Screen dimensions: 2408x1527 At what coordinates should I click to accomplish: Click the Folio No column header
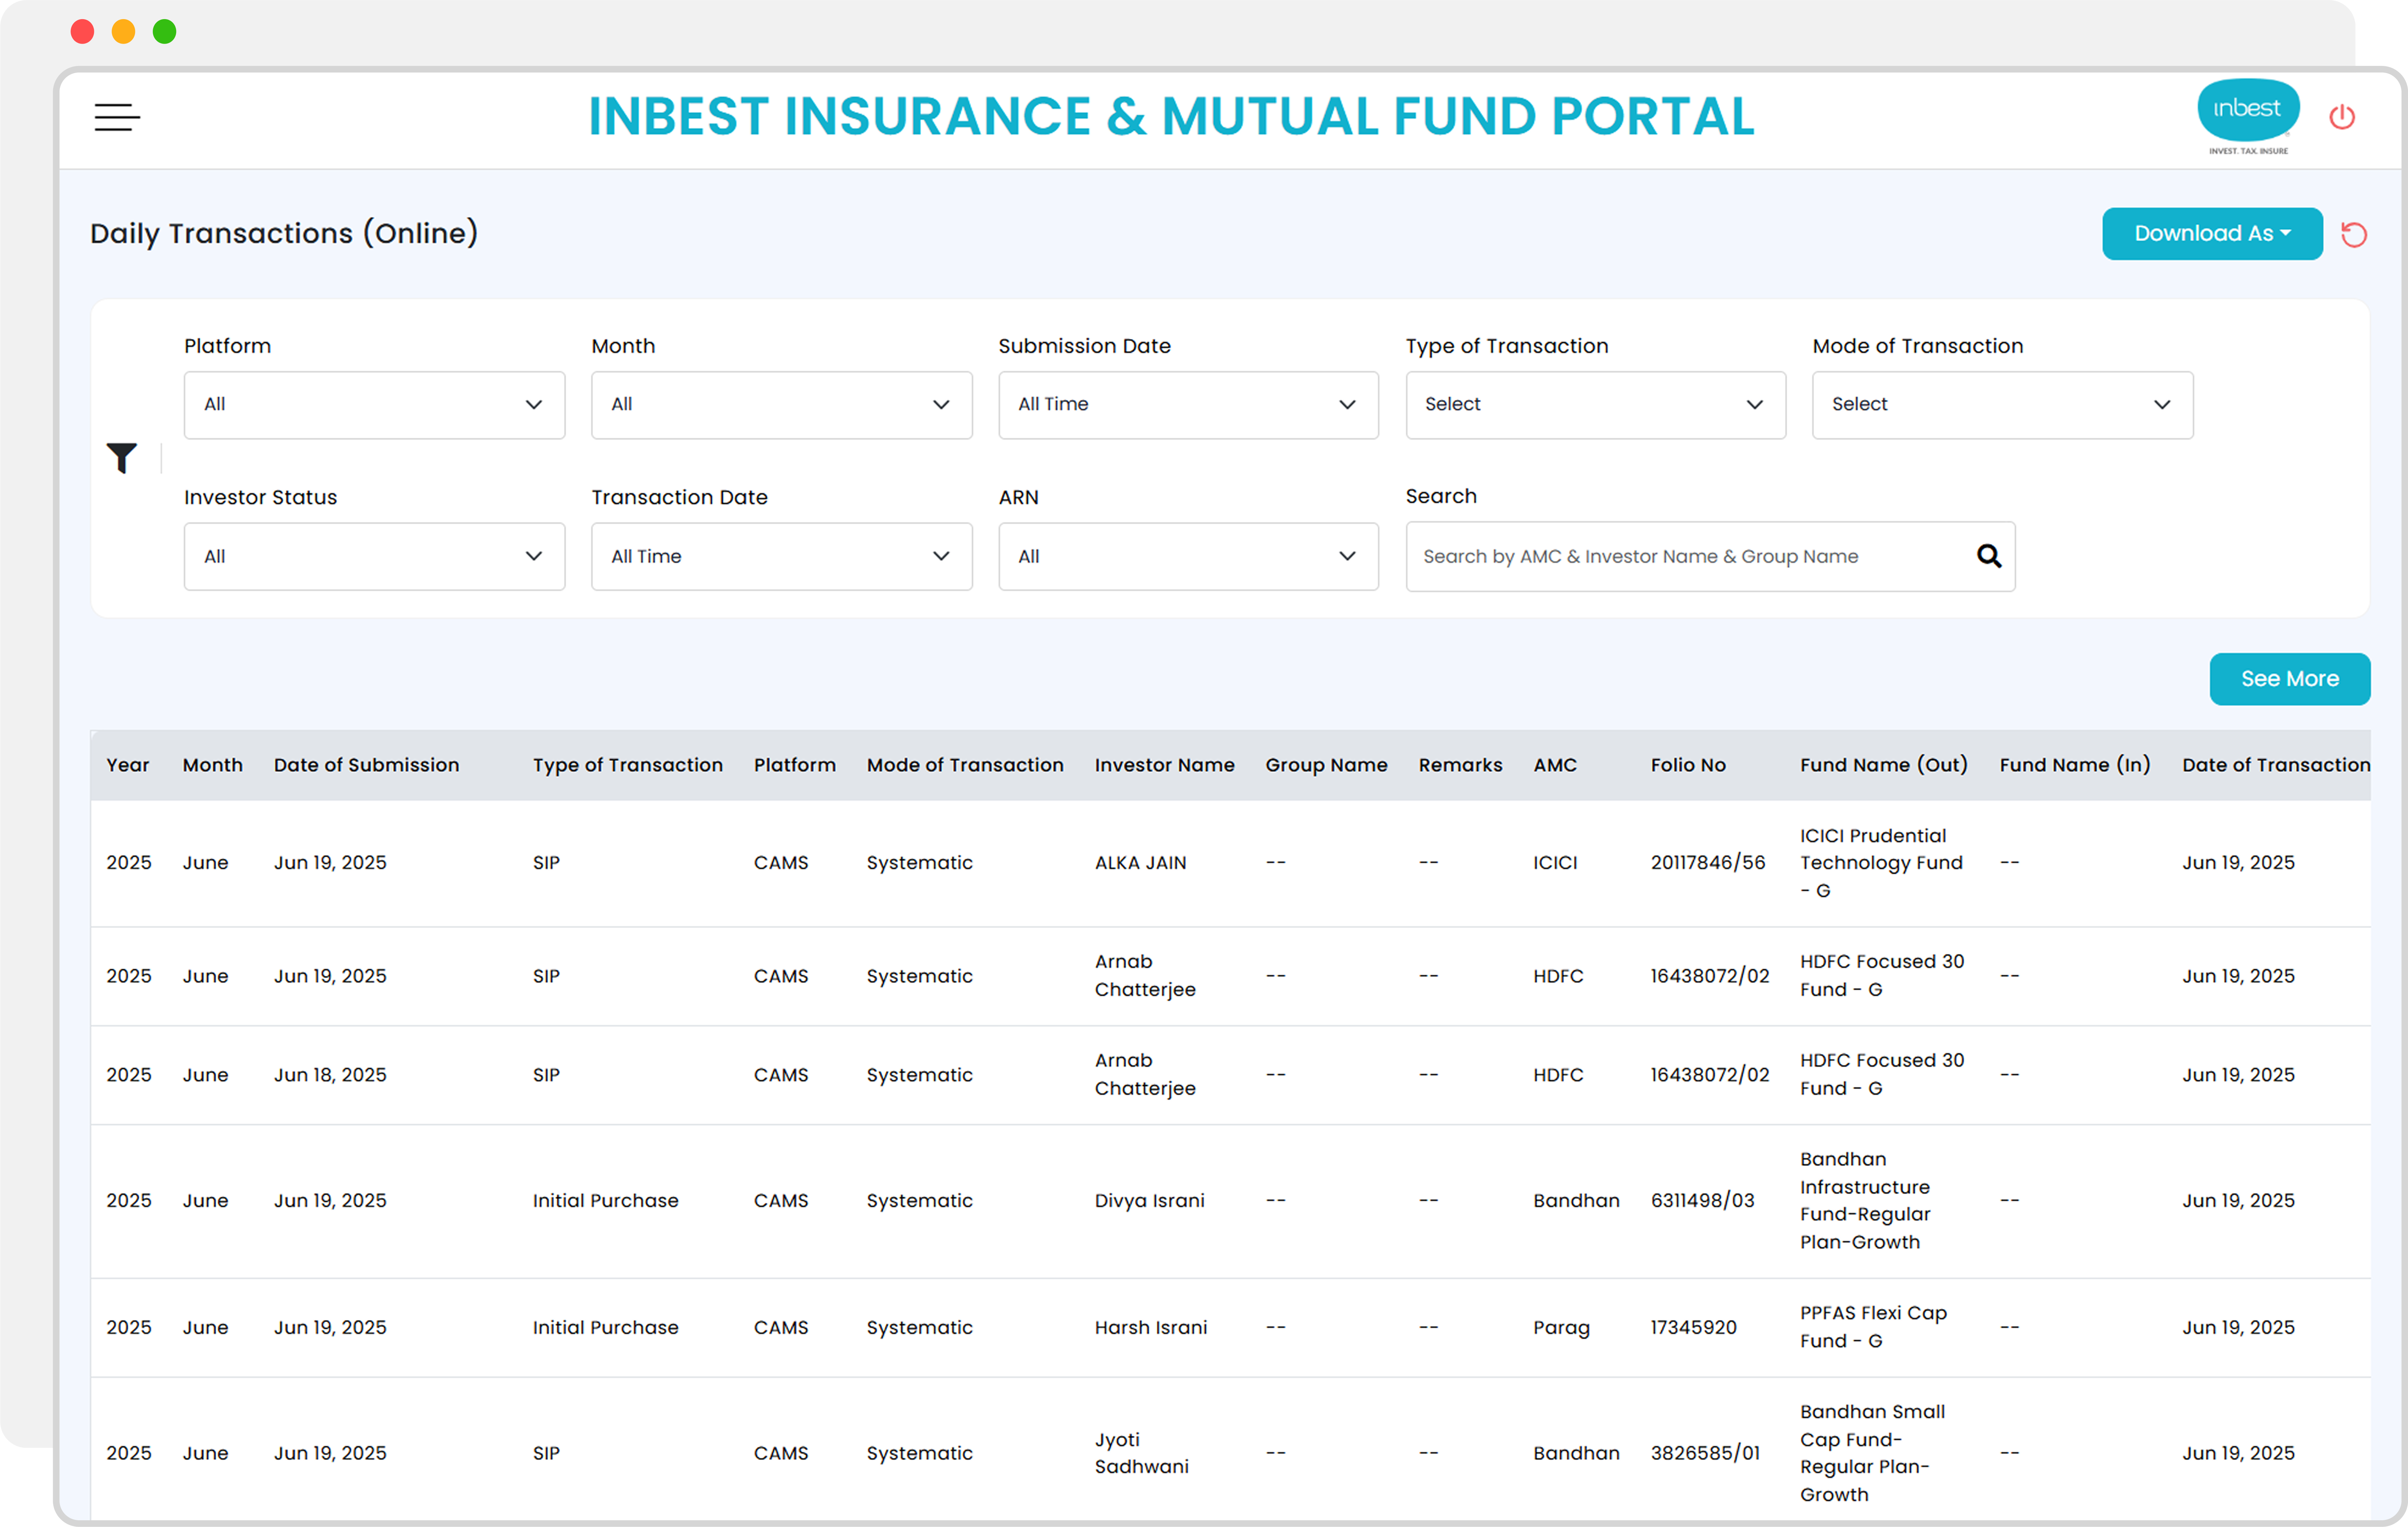point(1688,765)
